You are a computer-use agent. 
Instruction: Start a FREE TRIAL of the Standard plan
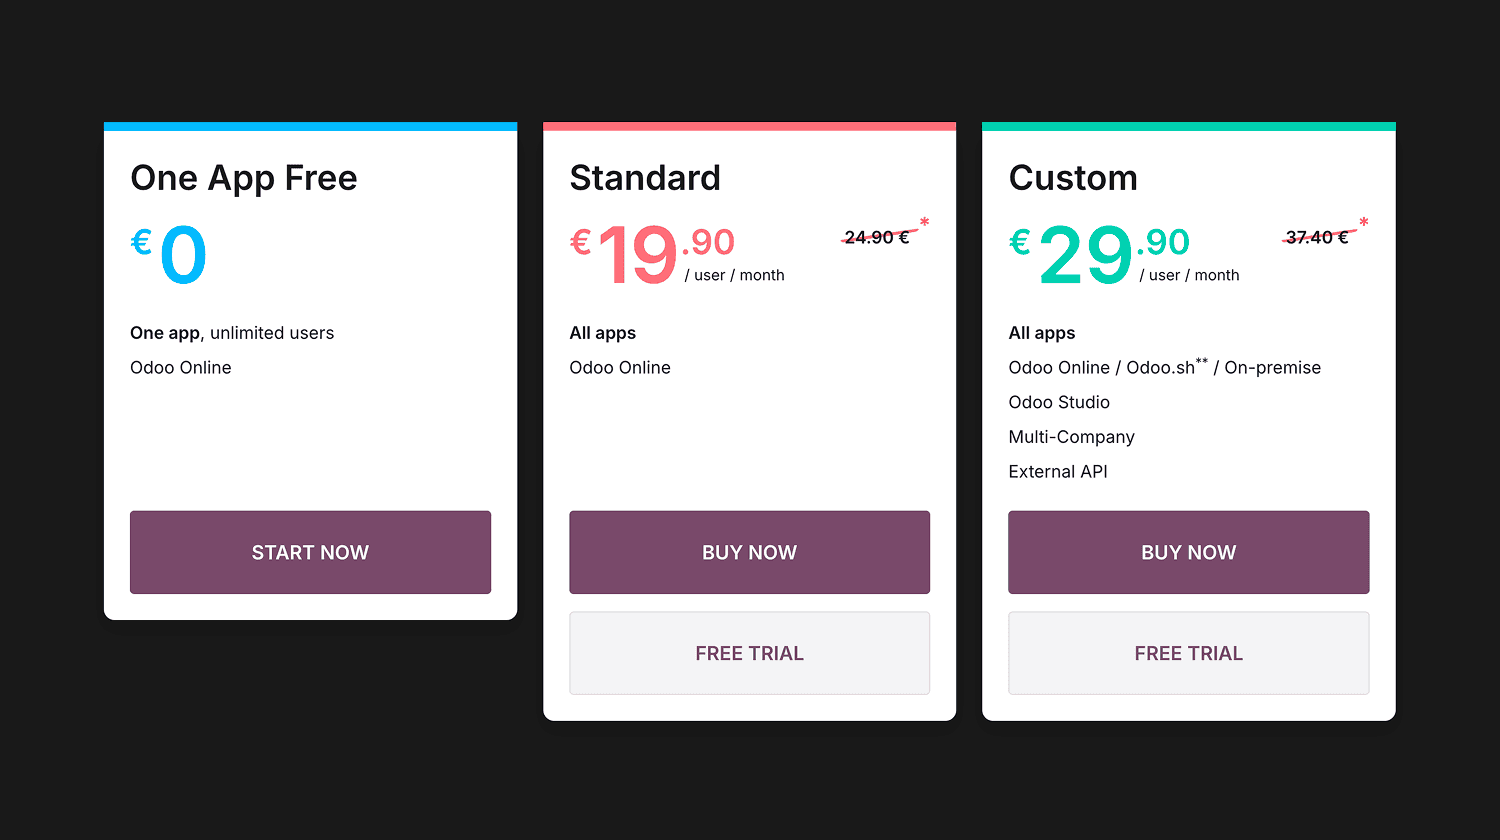[749, 652]
